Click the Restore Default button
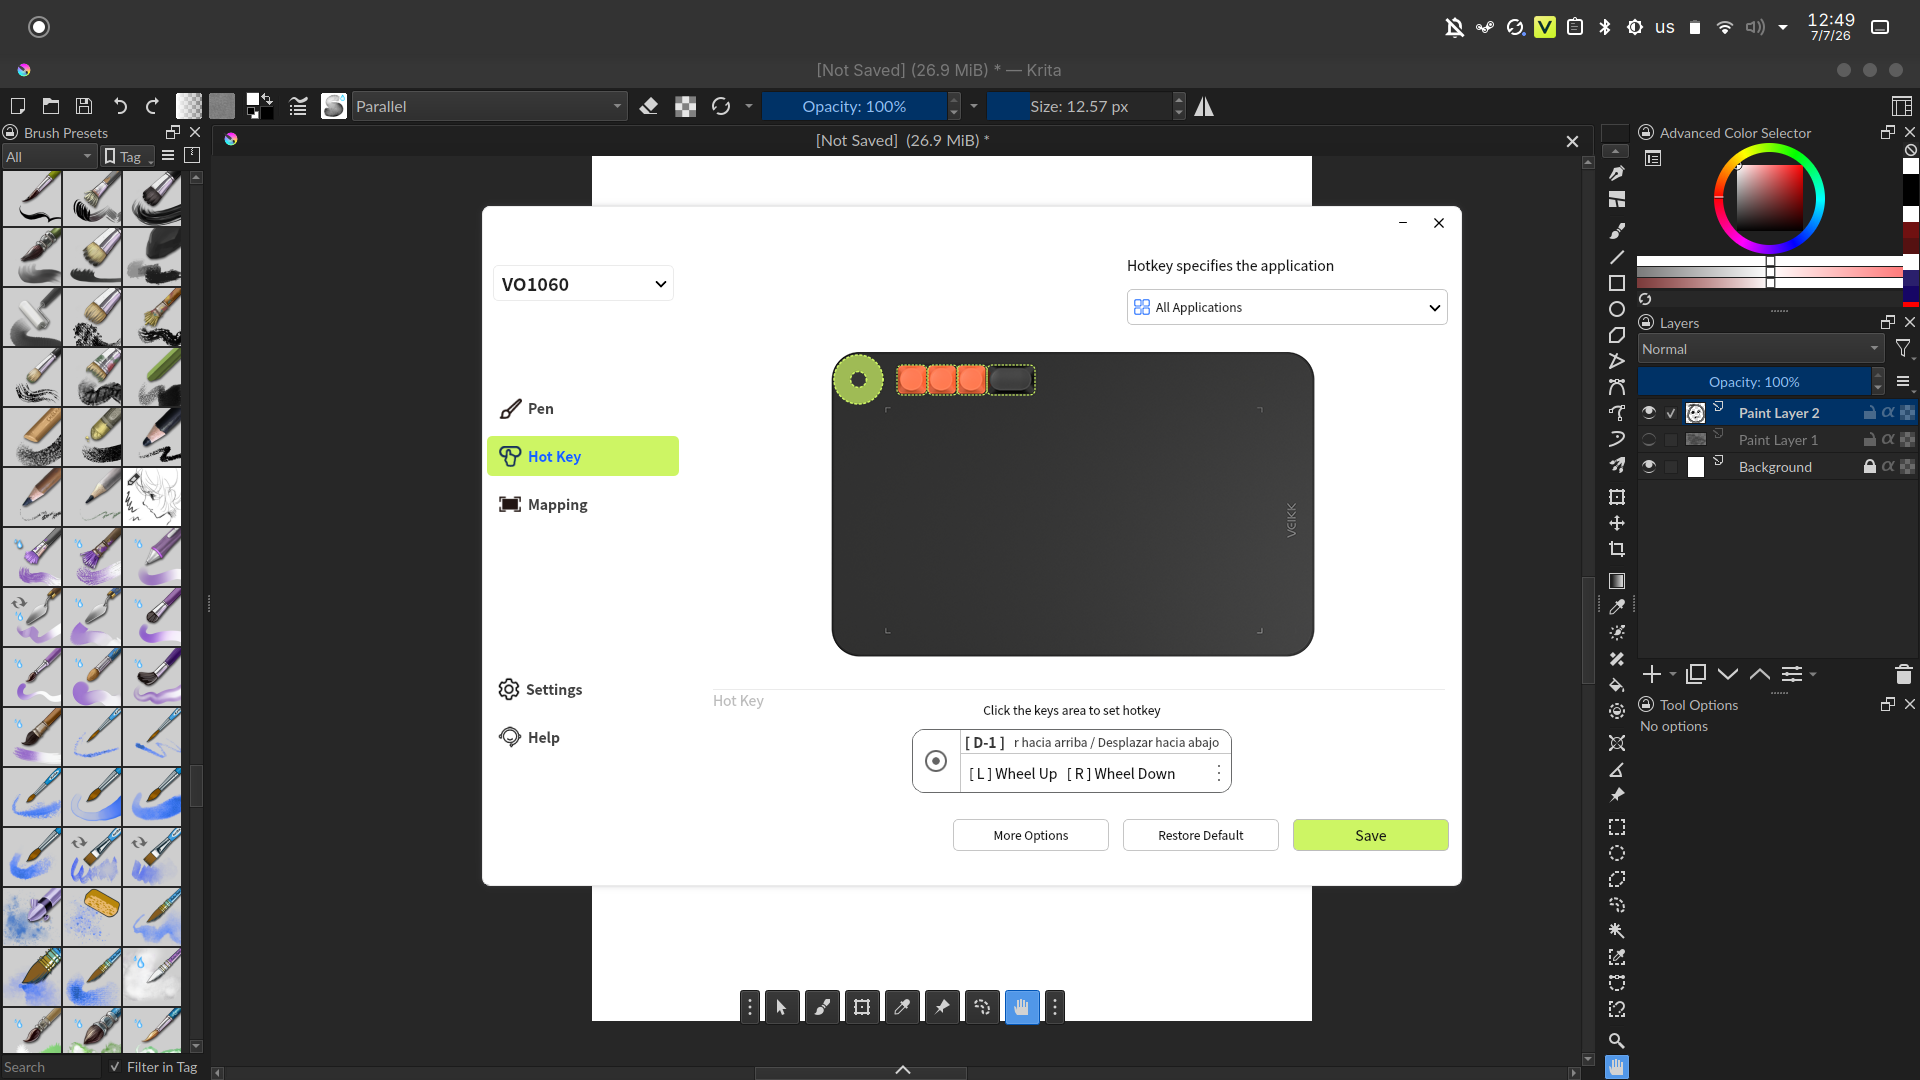Image resolution: width=1920 pixels, height=1080 pixels. click(x=1201, y=835)
